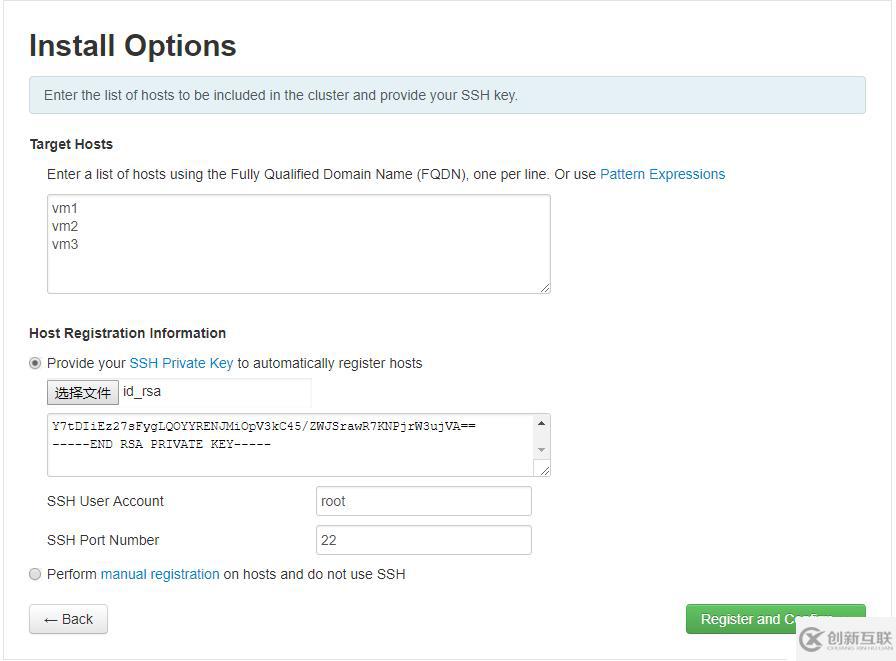Image resolution: width=896 pixels, height=661 pixels.
Task: Click the scroll-down arrow in the private key box
Action: click(541, 450)
